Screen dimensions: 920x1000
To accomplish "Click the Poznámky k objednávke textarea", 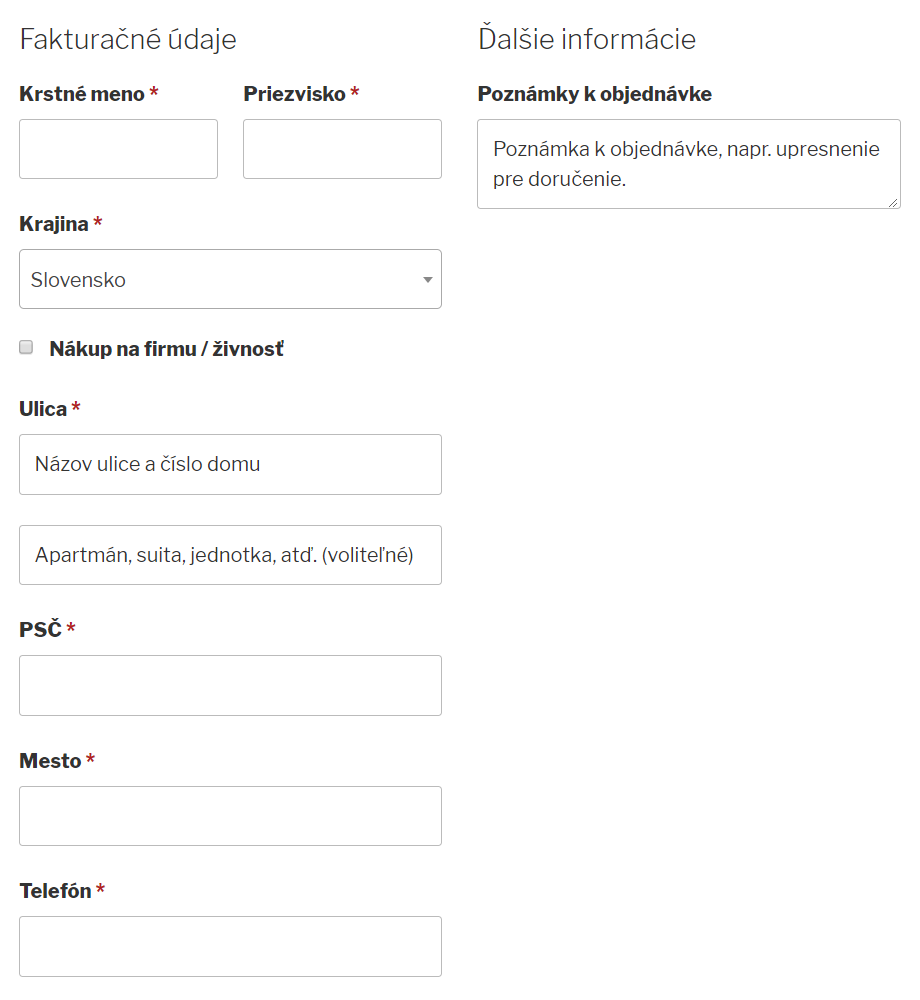I will tap(688, 164).
